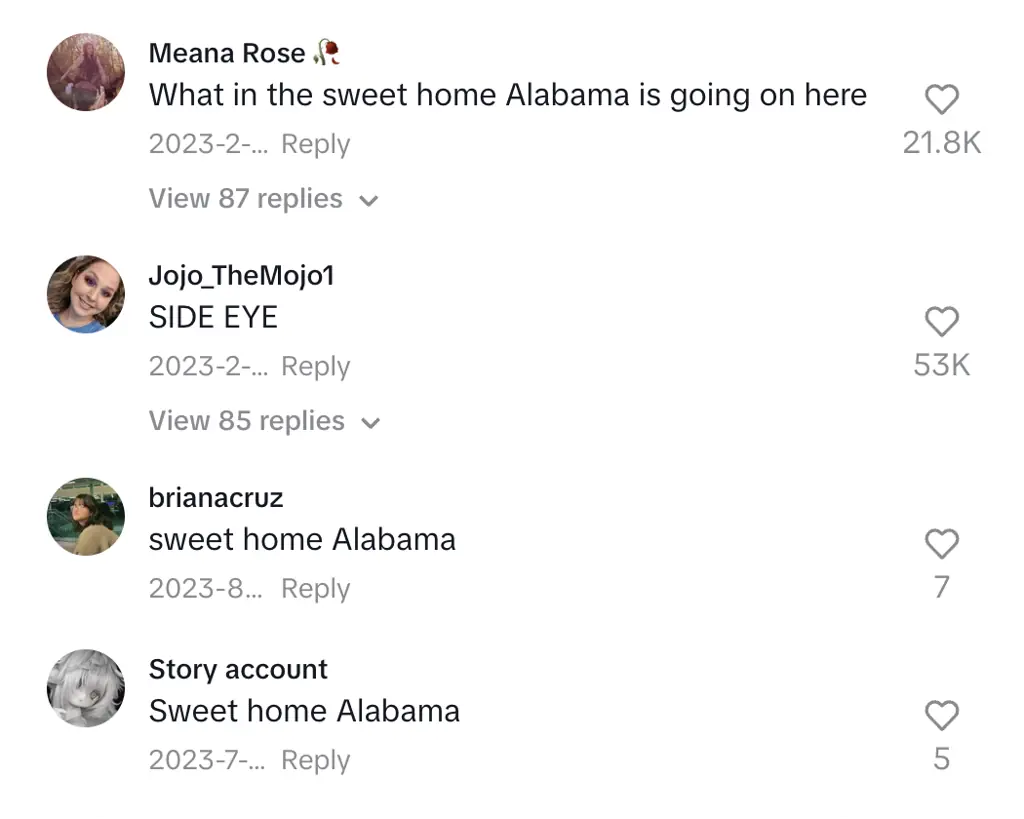
Task: Open Meana Rose's profile picture
Action: pos(86,72)
